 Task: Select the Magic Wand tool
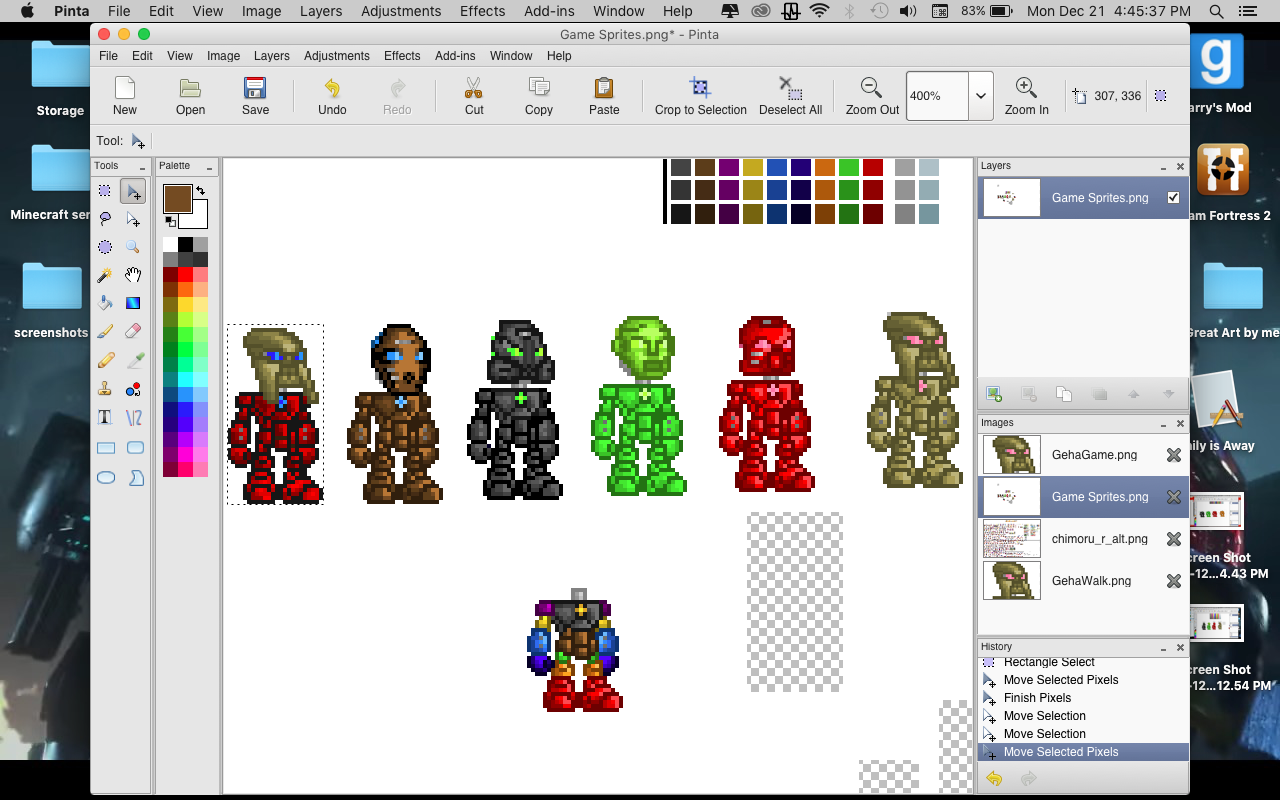(x=105, y=275)
